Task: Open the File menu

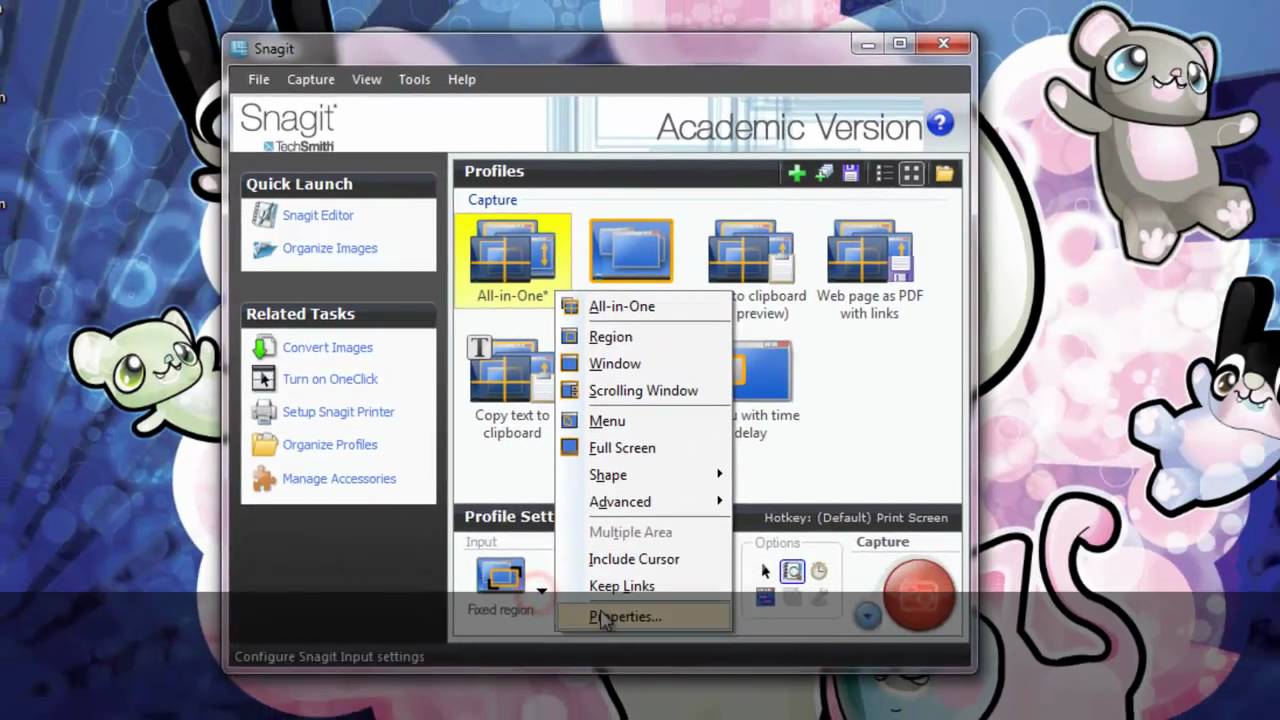Action: pyautogui.click(x=259, y=79)
